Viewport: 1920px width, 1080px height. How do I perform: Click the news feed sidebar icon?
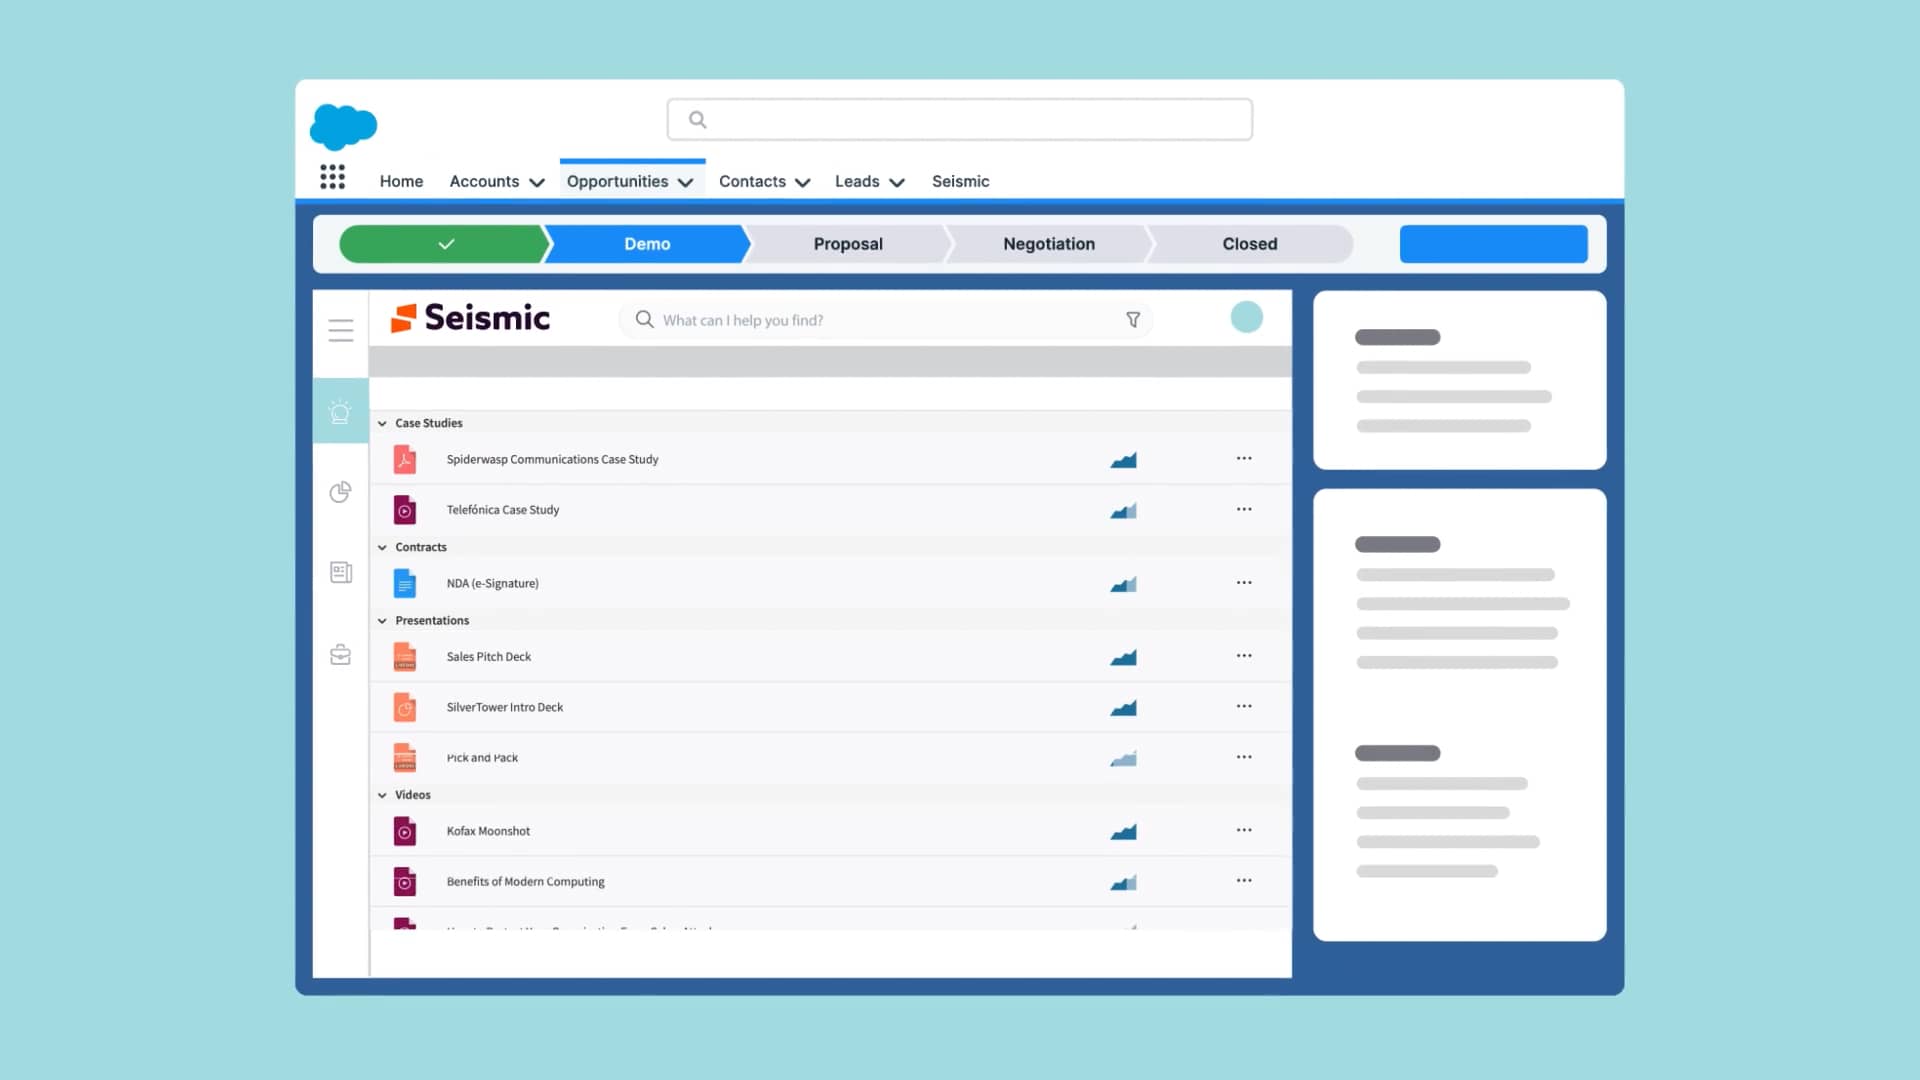coord(340,572)
